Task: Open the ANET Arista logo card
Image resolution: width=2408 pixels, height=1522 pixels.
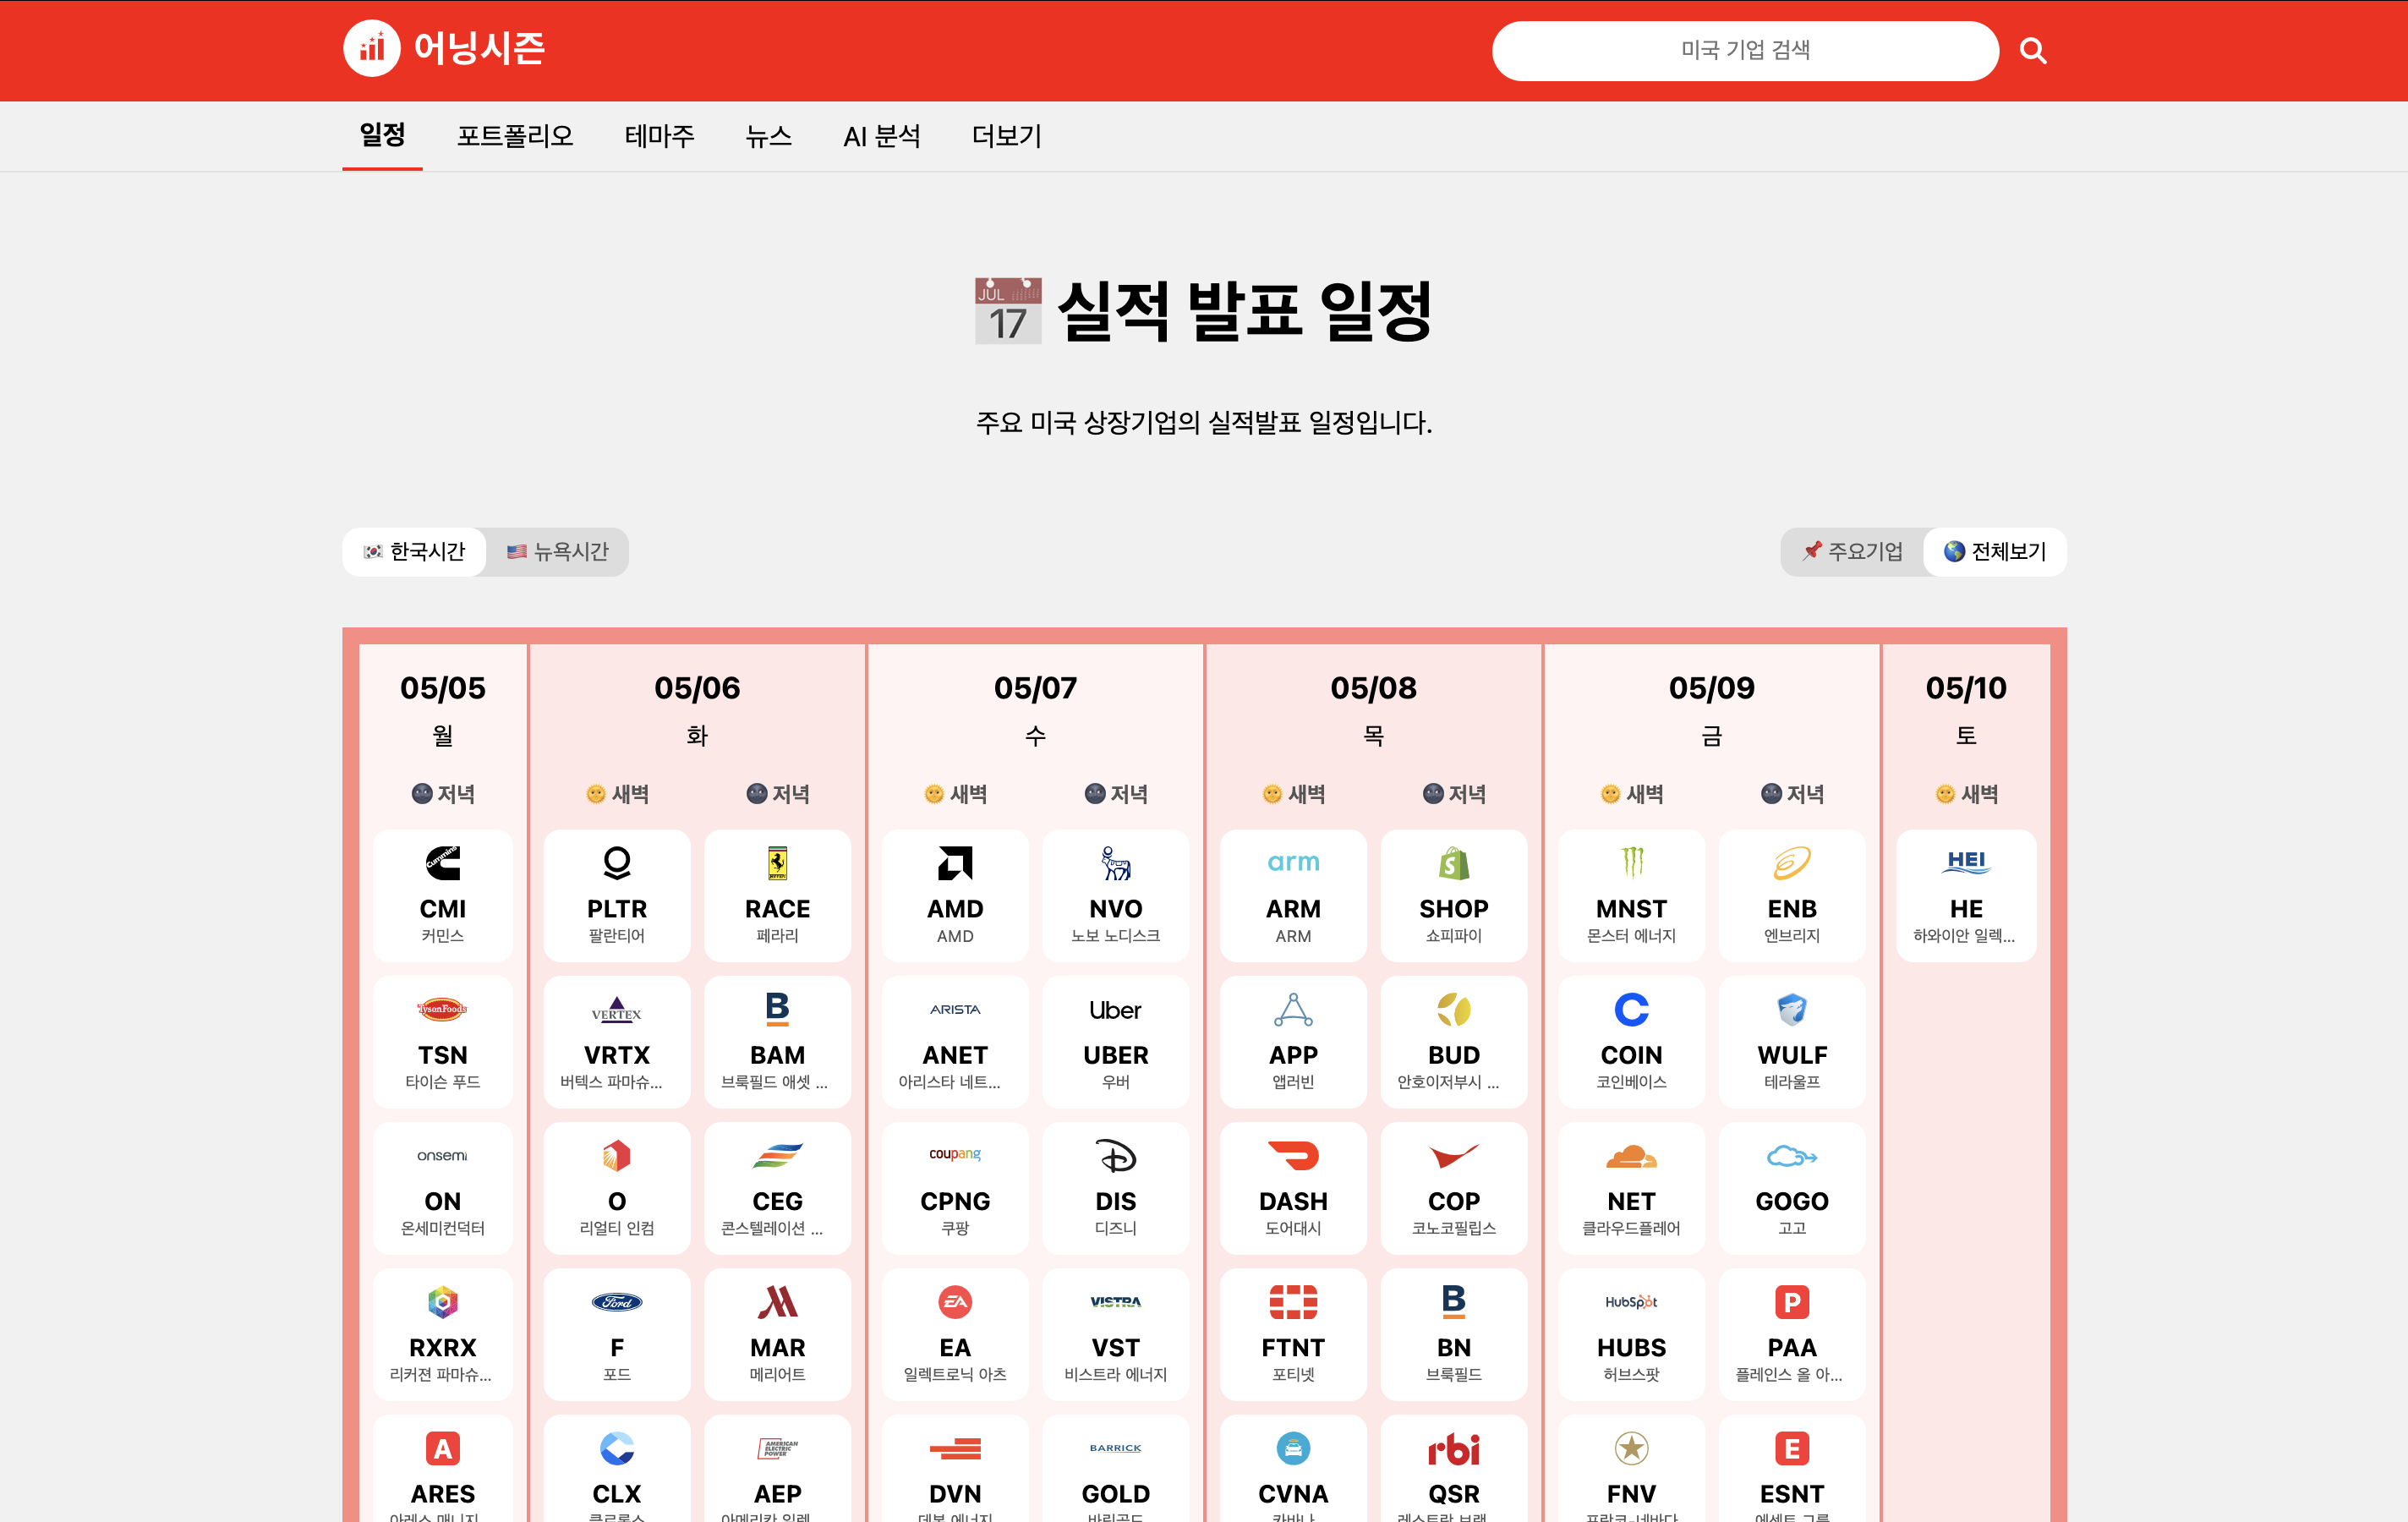Action: coord(954,1041)
